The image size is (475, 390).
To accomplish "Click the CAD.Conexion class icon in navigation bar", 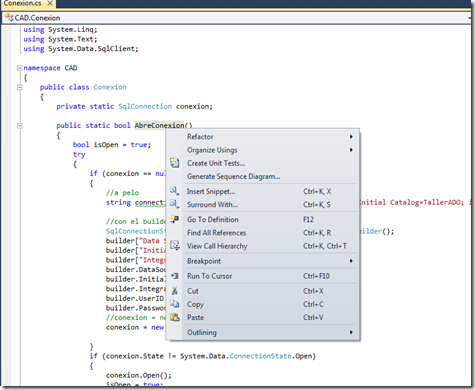I will (x=9, y=17).
